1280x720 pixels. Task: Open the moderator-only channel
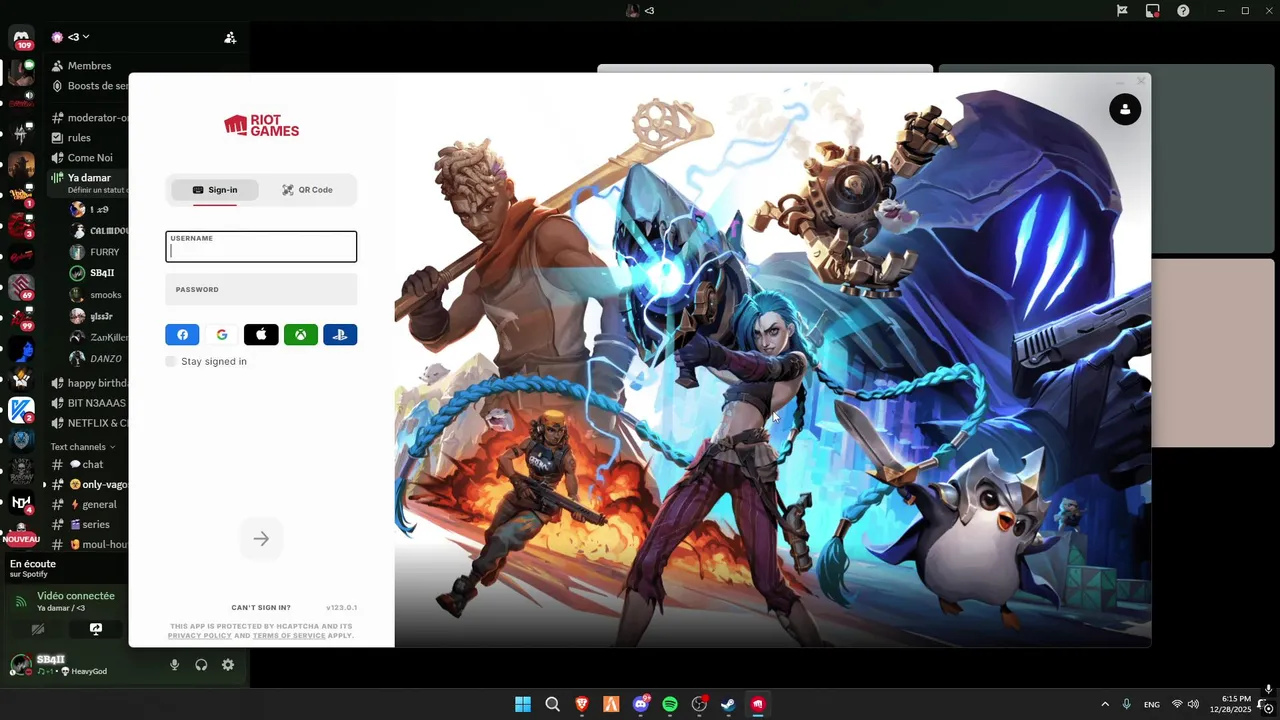point(88,118)
